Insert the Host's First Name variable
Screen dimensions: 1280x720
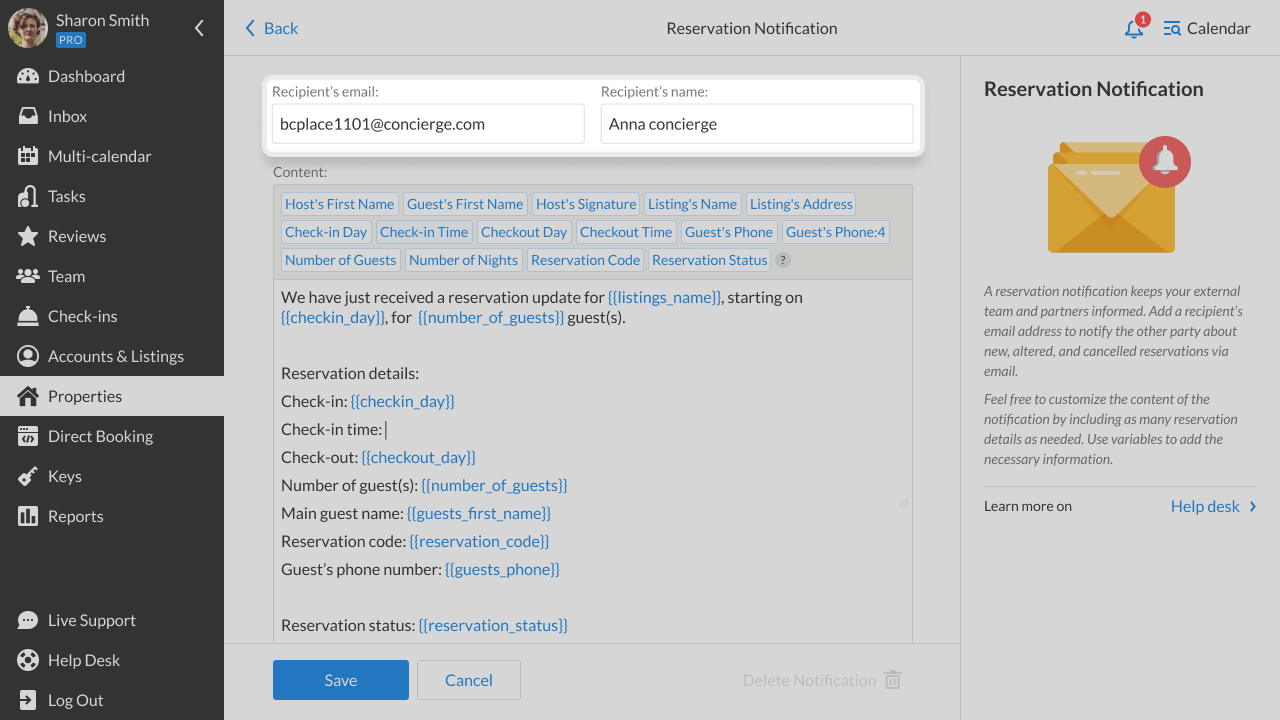point(340,204)
